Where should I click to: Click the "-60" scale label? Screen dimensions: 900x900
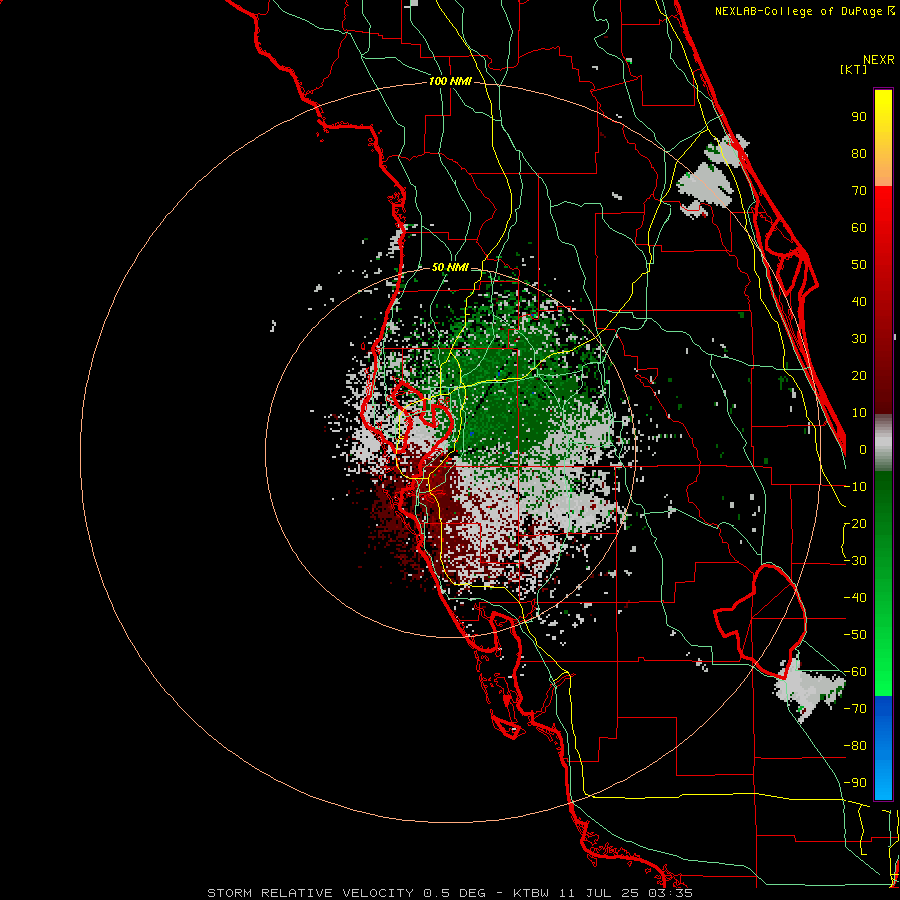tap(856, 672)
